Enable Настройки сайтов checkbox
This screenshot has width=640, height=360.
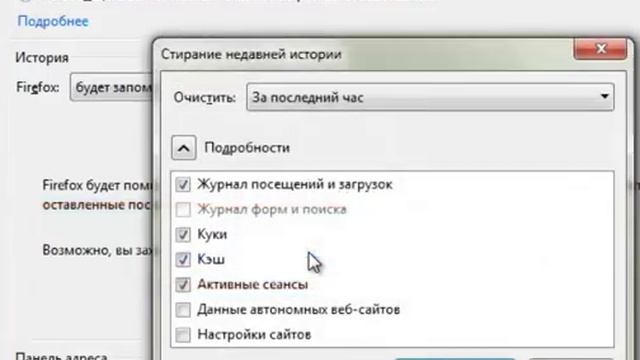click(183, 335)
